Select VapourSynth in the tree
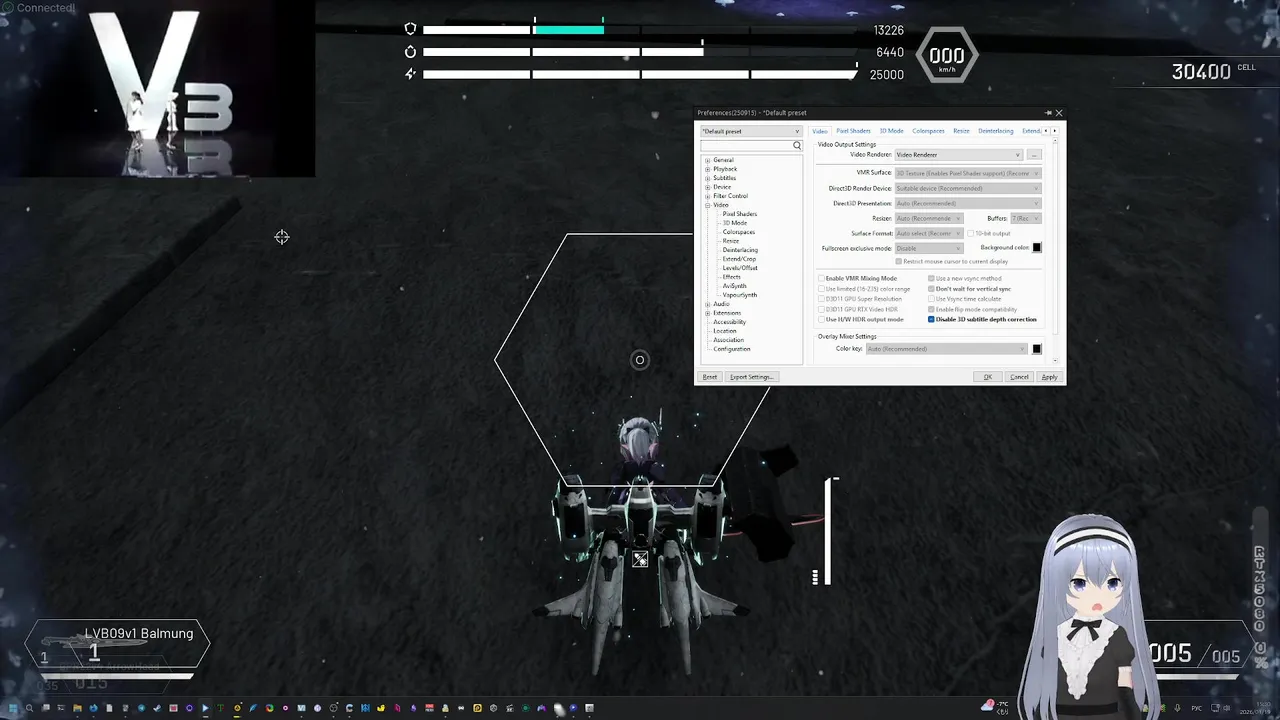Viewport: 1280px width, 720px height. (740, 295)
